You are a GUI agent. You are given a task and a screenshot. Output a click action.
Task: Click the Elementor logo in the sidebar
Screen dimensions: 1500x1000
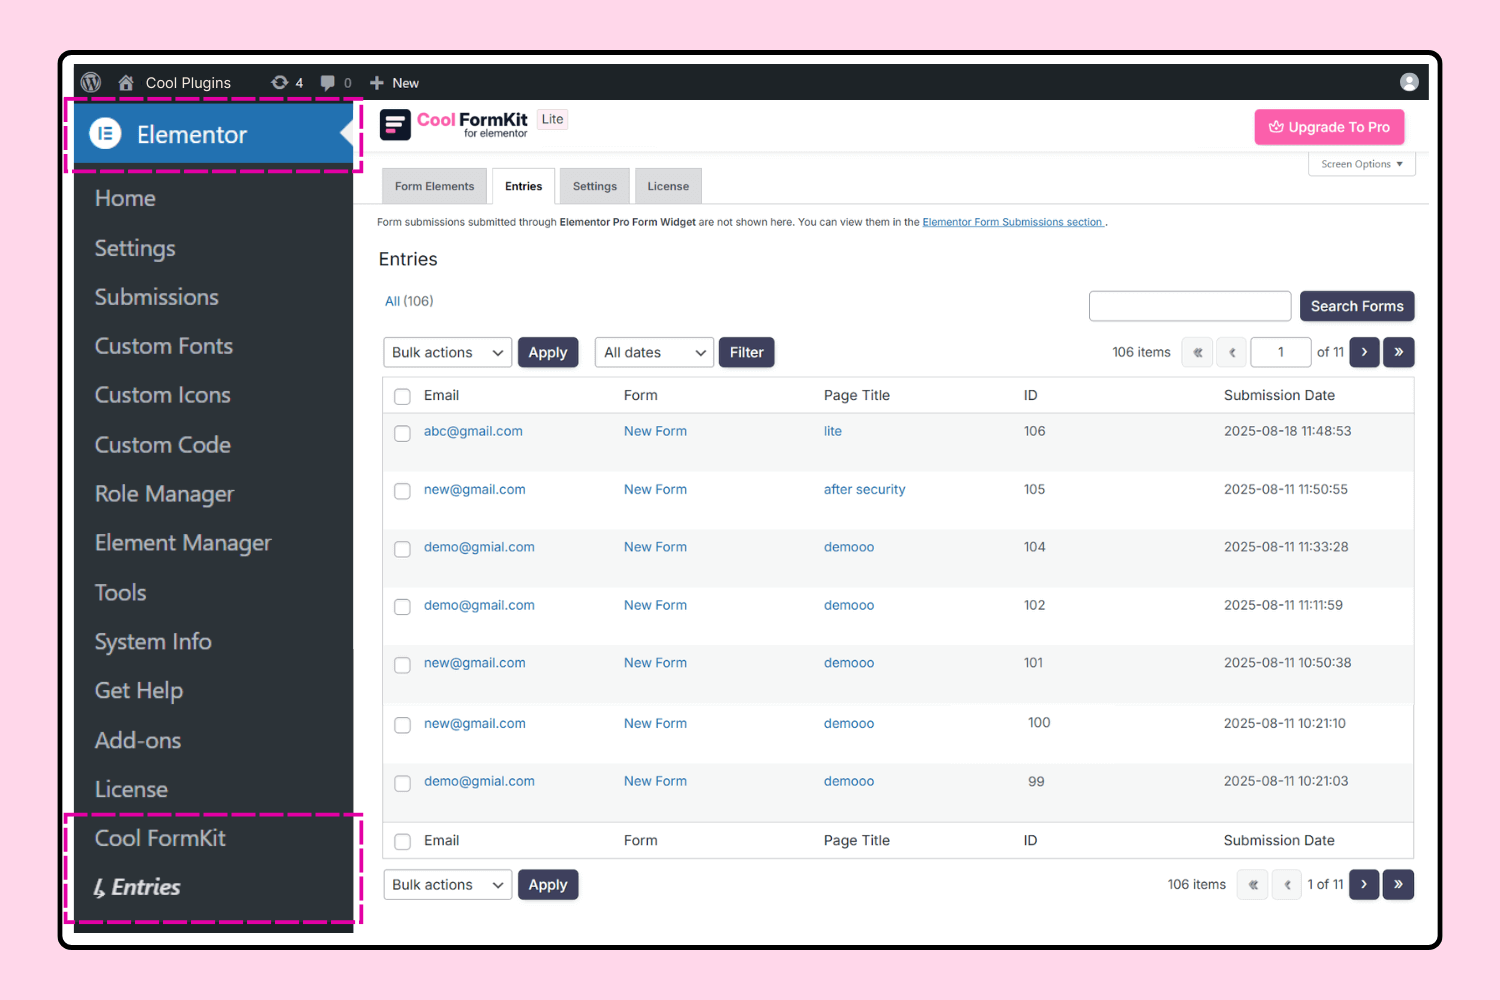[104, 133]
